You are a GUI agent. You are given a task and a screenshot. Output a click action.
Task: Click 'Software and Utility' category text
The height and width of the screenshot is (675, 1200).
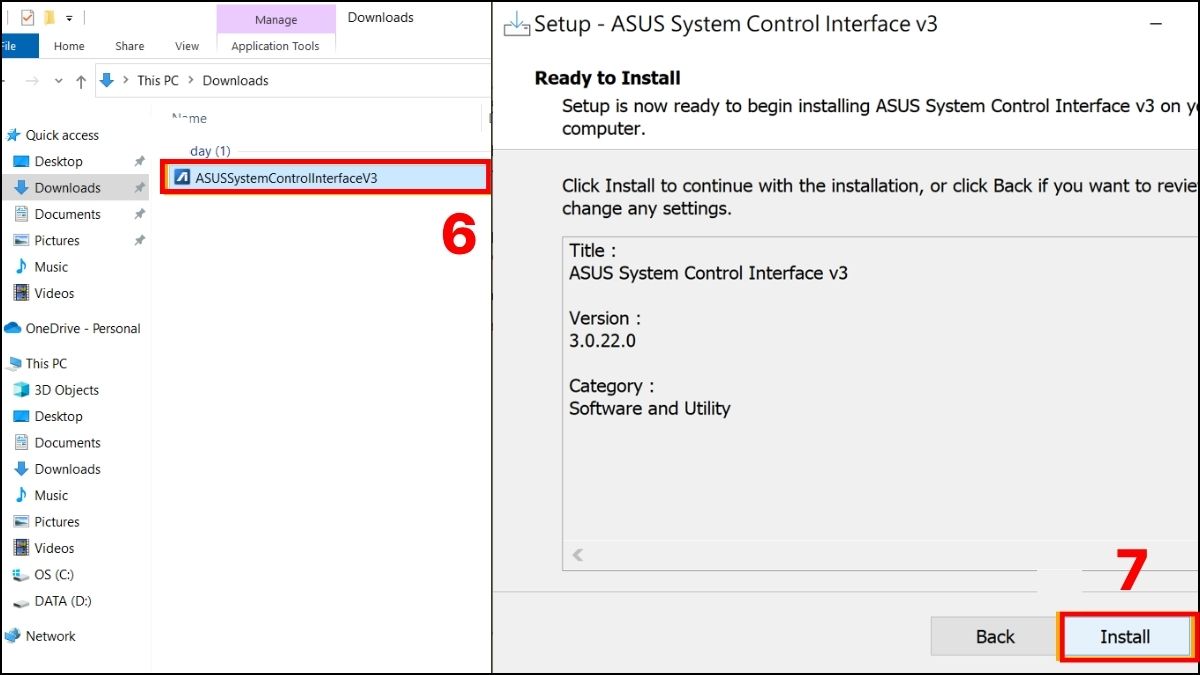coord(650,408)
